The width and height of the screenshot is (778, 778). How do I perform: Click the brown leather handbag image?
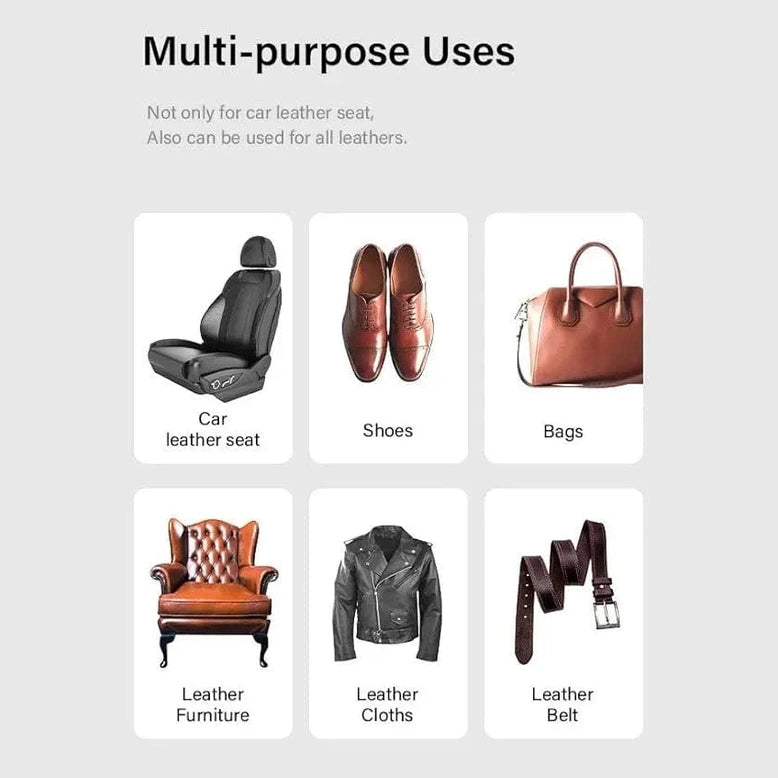click(579, 315)
